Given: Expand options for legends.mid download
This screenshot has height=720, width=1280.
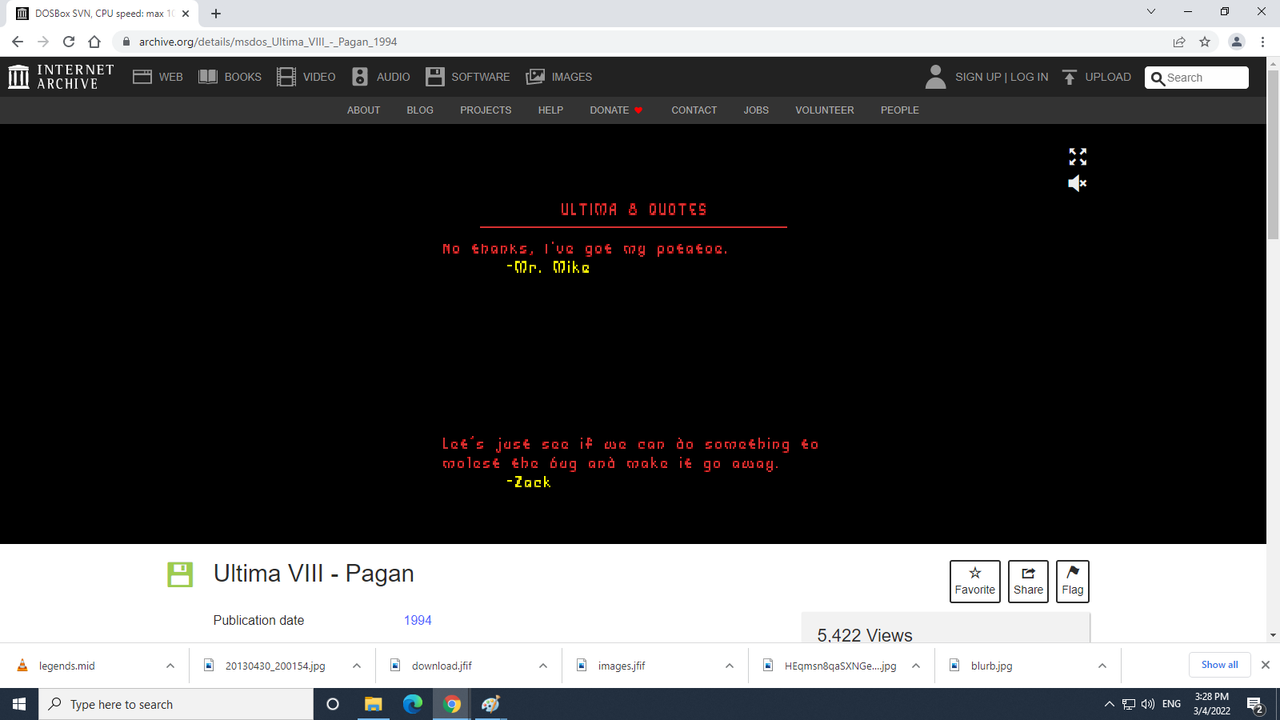Looking at the screenshot, I should (x=170, y=665).
